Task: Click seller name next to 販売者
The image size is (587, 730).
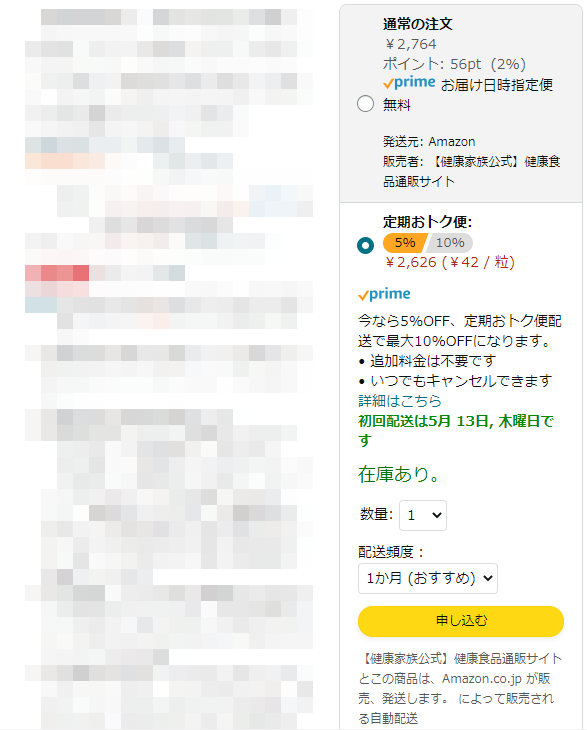Action: [x=472, y=171]
